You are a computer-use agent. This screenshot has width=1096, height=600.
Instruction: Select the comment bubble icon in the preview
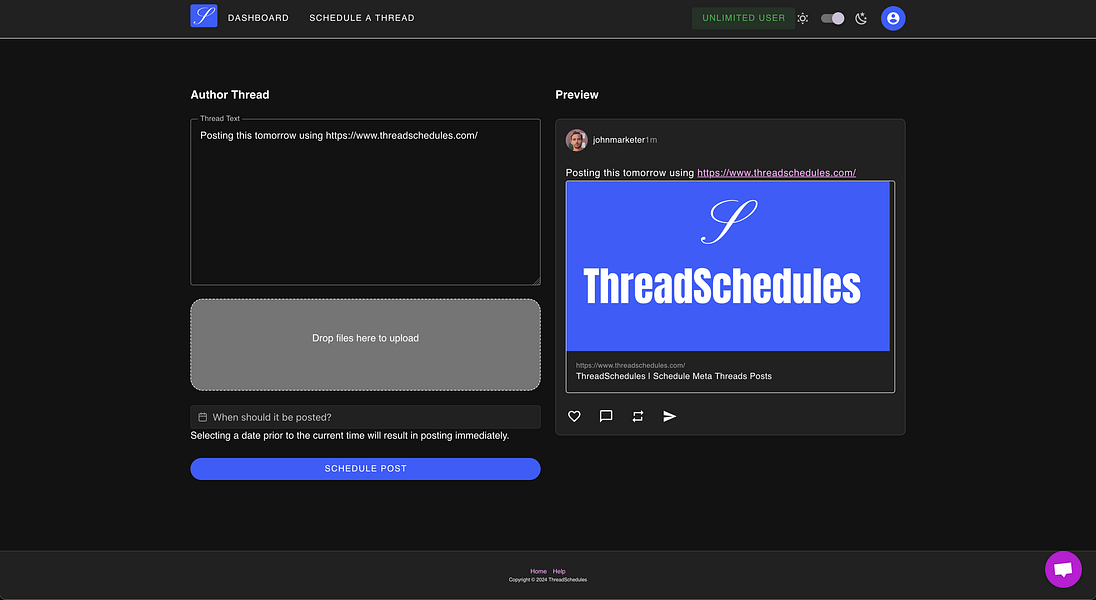pyautogui.click(x=606, y=416)
